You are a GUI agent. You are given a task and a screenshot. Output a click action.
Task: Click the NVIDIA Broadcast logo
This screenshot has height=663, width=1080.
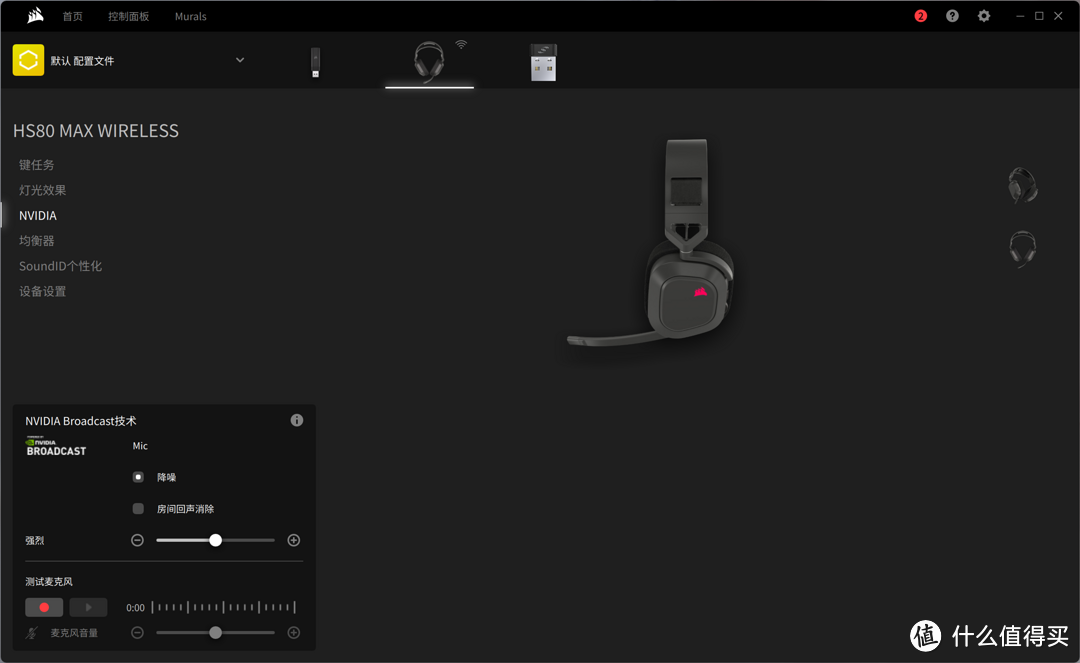[x=56, y=446]
